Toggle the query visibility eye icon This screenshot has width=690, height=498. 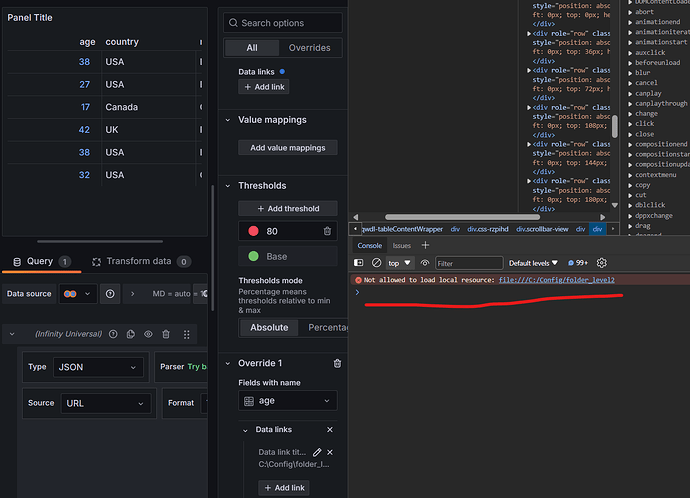(148, 334)
